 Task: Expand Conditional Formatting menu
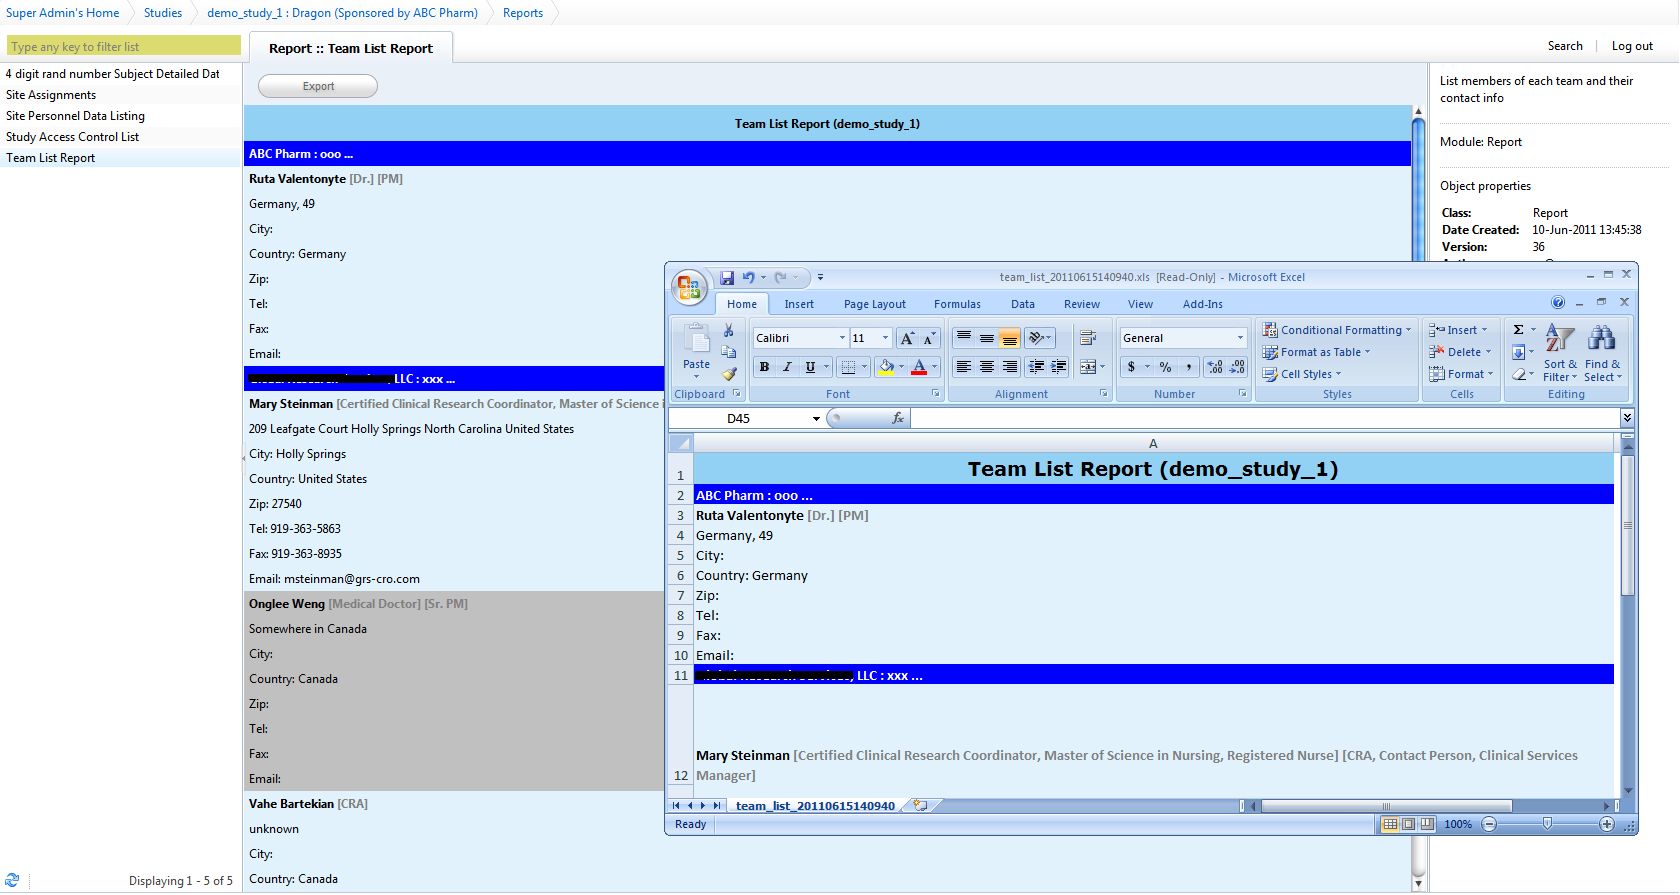[1336, 330]
